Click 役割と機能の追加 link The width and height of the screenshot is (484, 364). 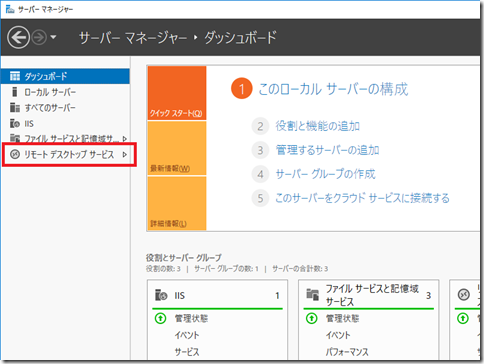[x=318, y=126]
